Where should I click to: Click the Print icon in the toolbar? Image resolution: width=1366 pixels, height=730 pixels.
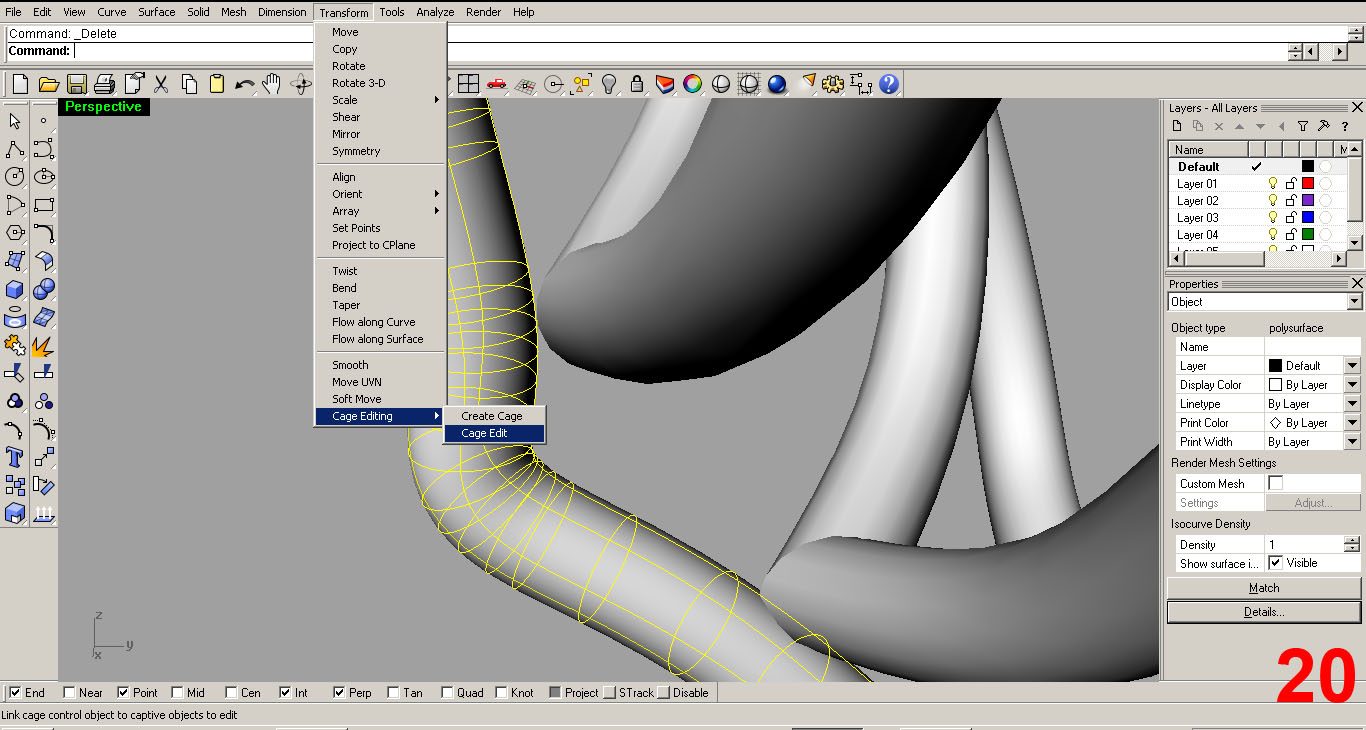point(105,84)
